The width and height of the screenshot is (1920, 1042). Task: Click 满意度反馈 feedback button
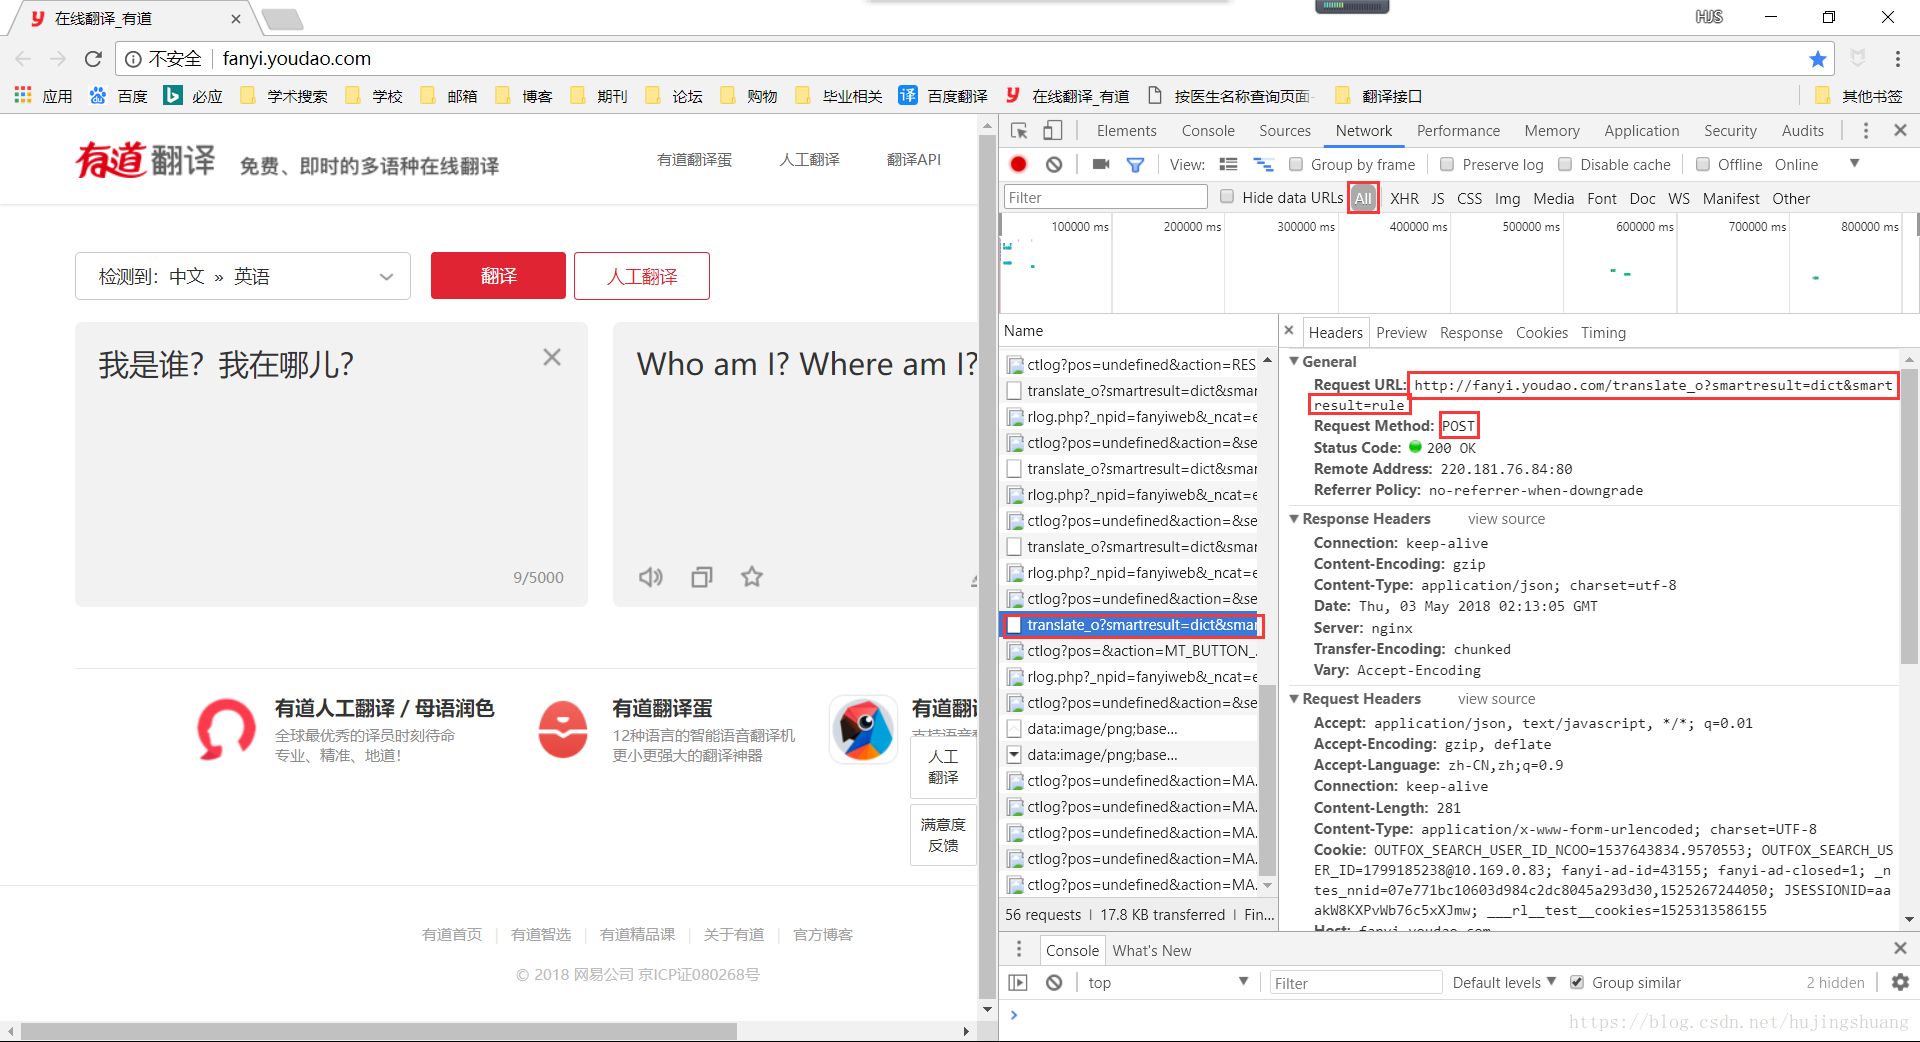coord(943,835)
